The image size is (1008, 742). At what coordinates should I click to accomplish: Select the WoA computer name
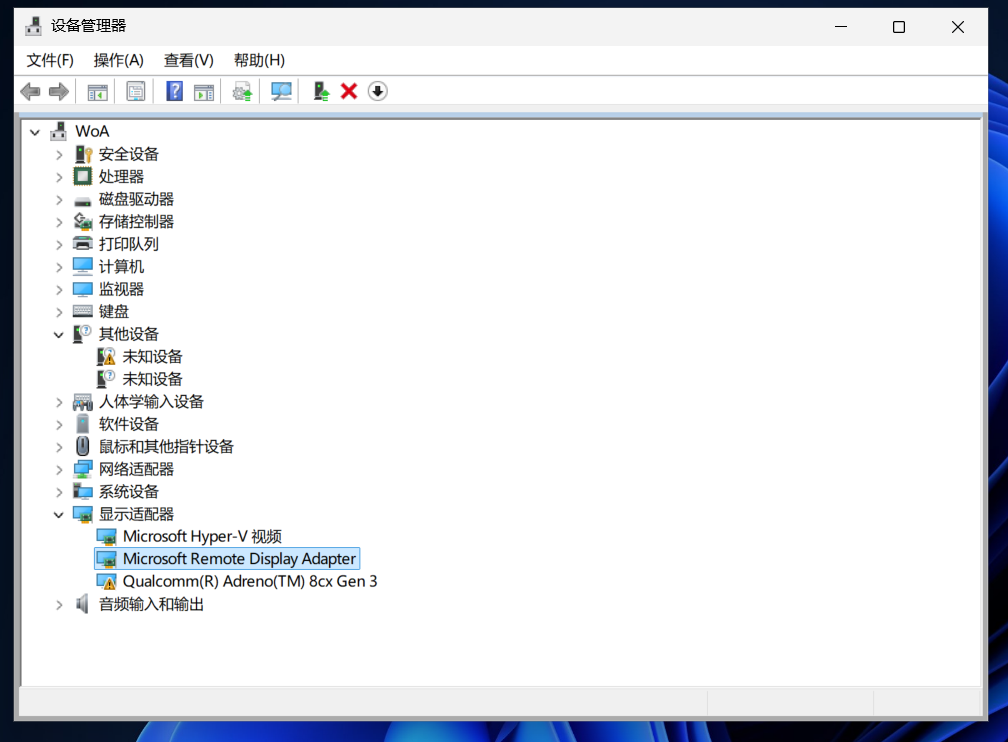click(92, 131)
